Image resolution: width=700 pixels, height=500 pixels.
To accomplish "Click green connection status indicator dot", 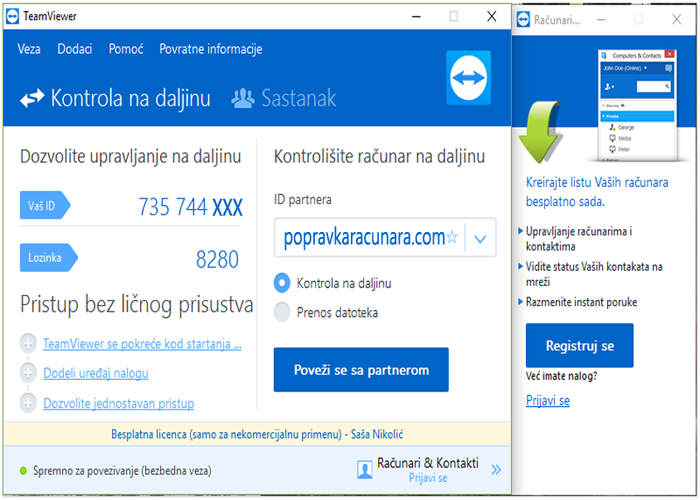I will pos(23,471).
